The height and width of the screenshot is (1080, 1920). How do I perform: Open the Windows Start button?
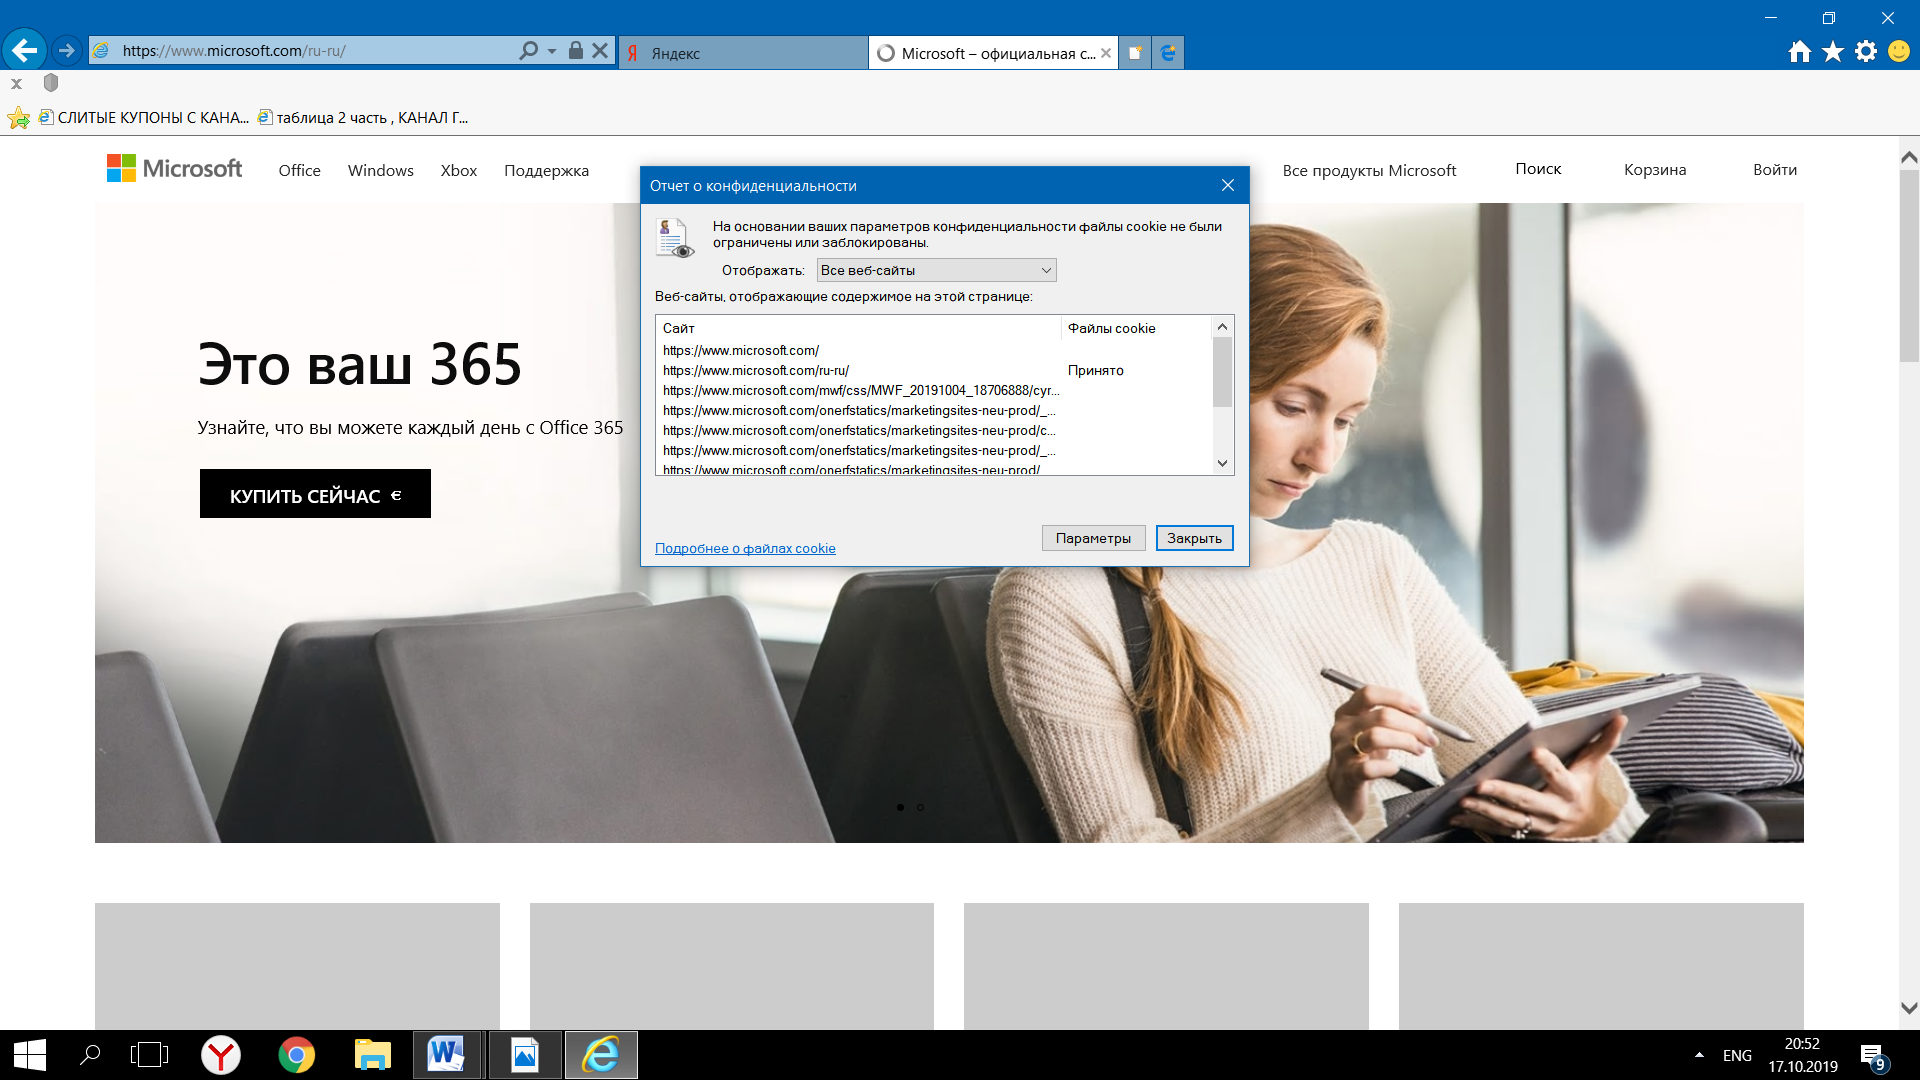[x=29, y=1055]
